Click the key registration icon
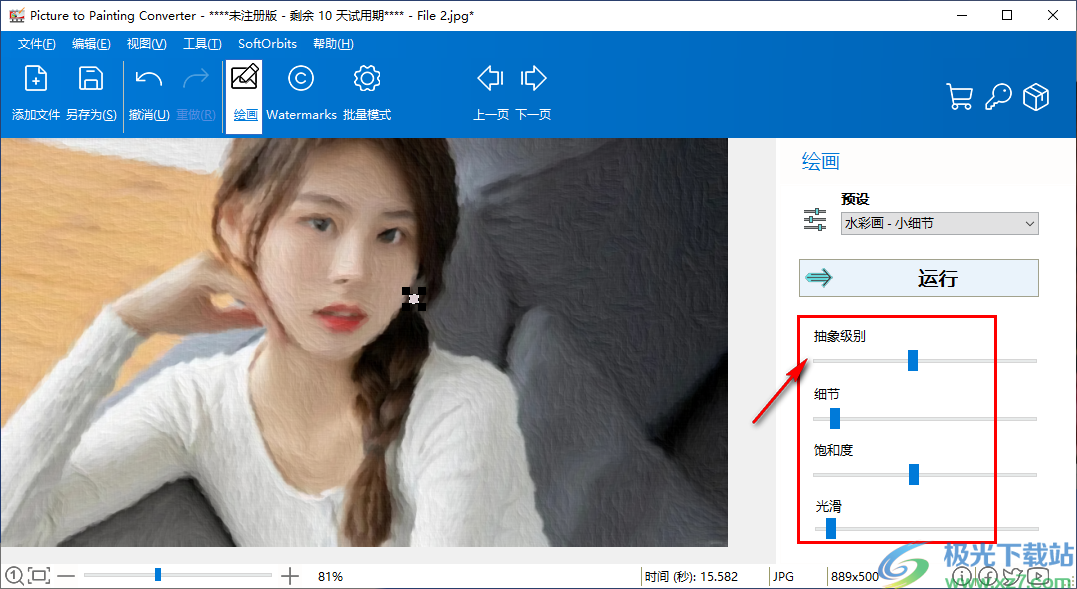1077x589 pixels. coord(998,97)
